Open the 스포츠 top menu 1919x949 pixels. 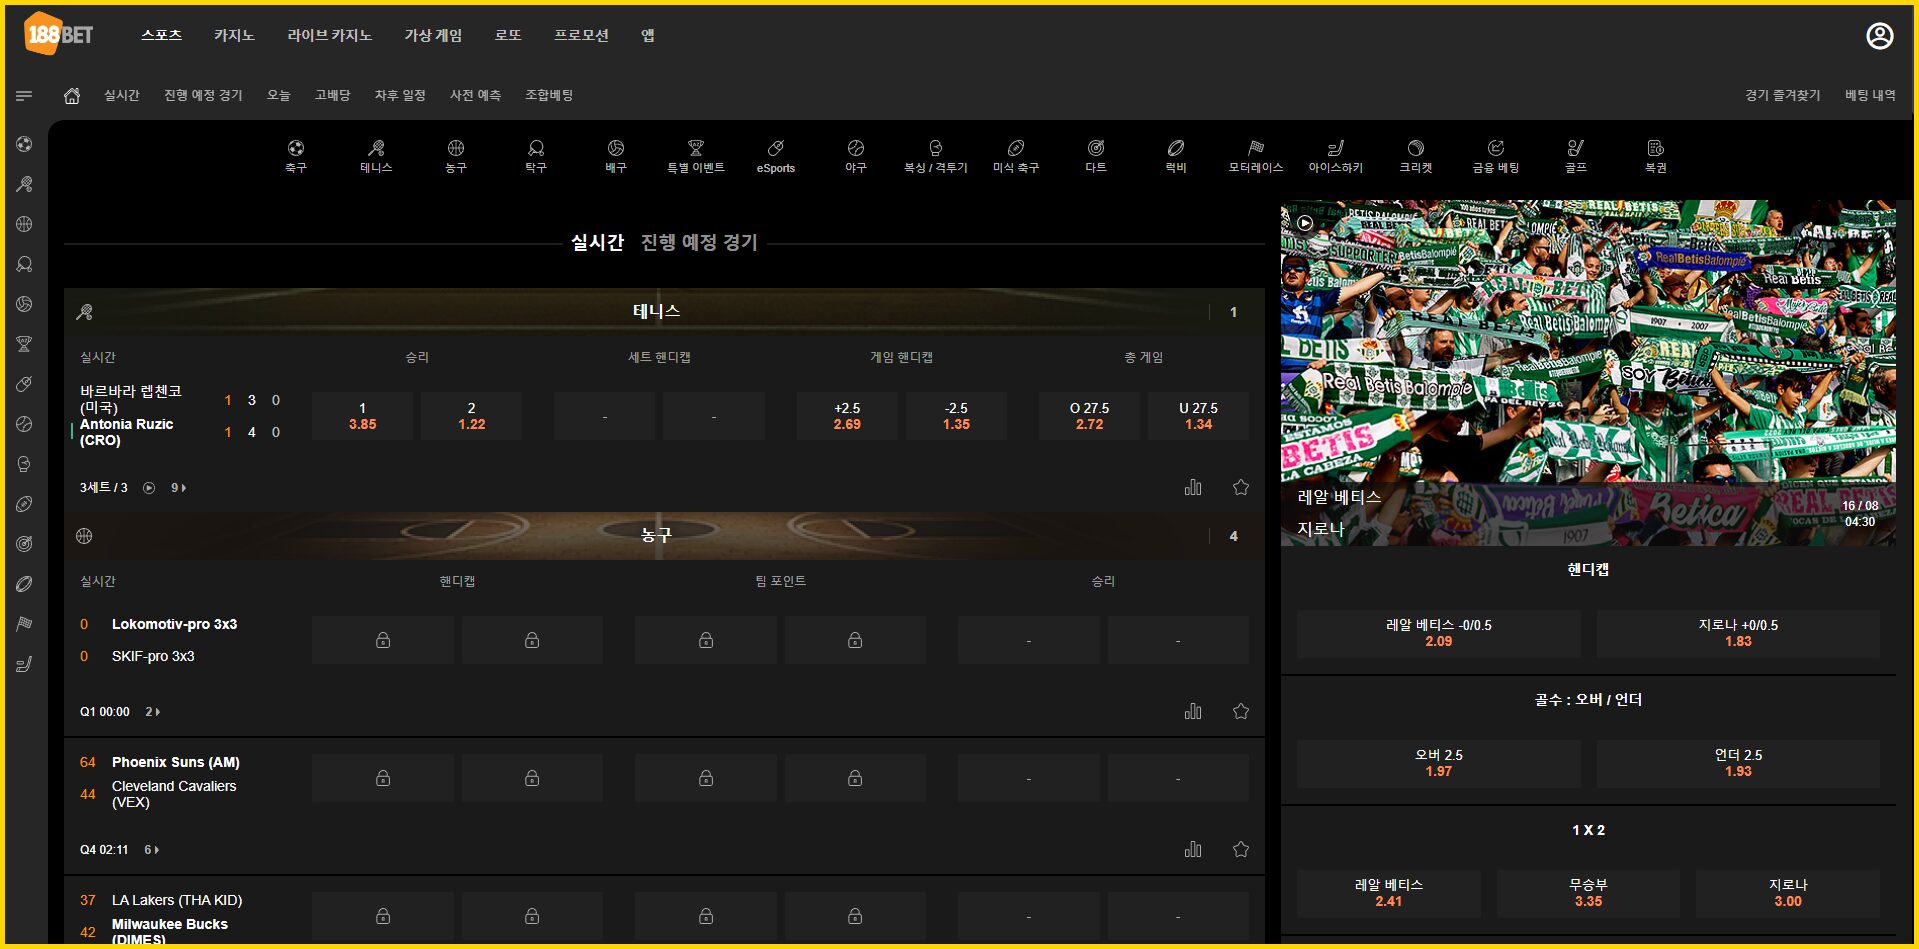[161, 35]
